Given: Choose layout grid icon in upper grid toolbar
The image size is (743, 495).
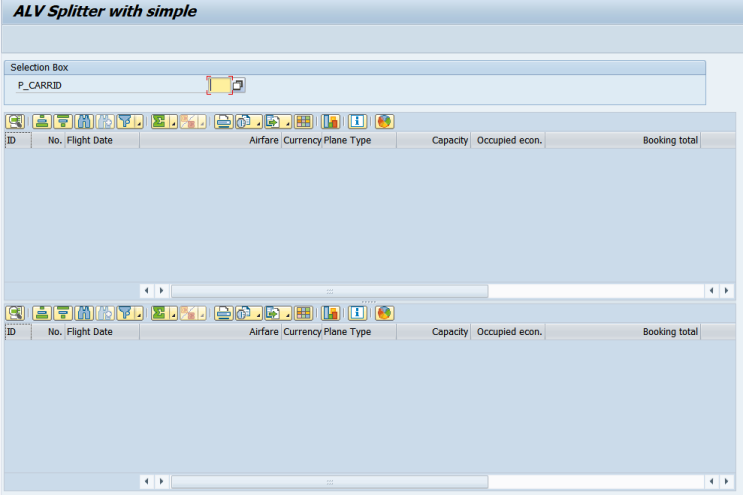Looking at the screenshot, I should [x=303, y=122].
